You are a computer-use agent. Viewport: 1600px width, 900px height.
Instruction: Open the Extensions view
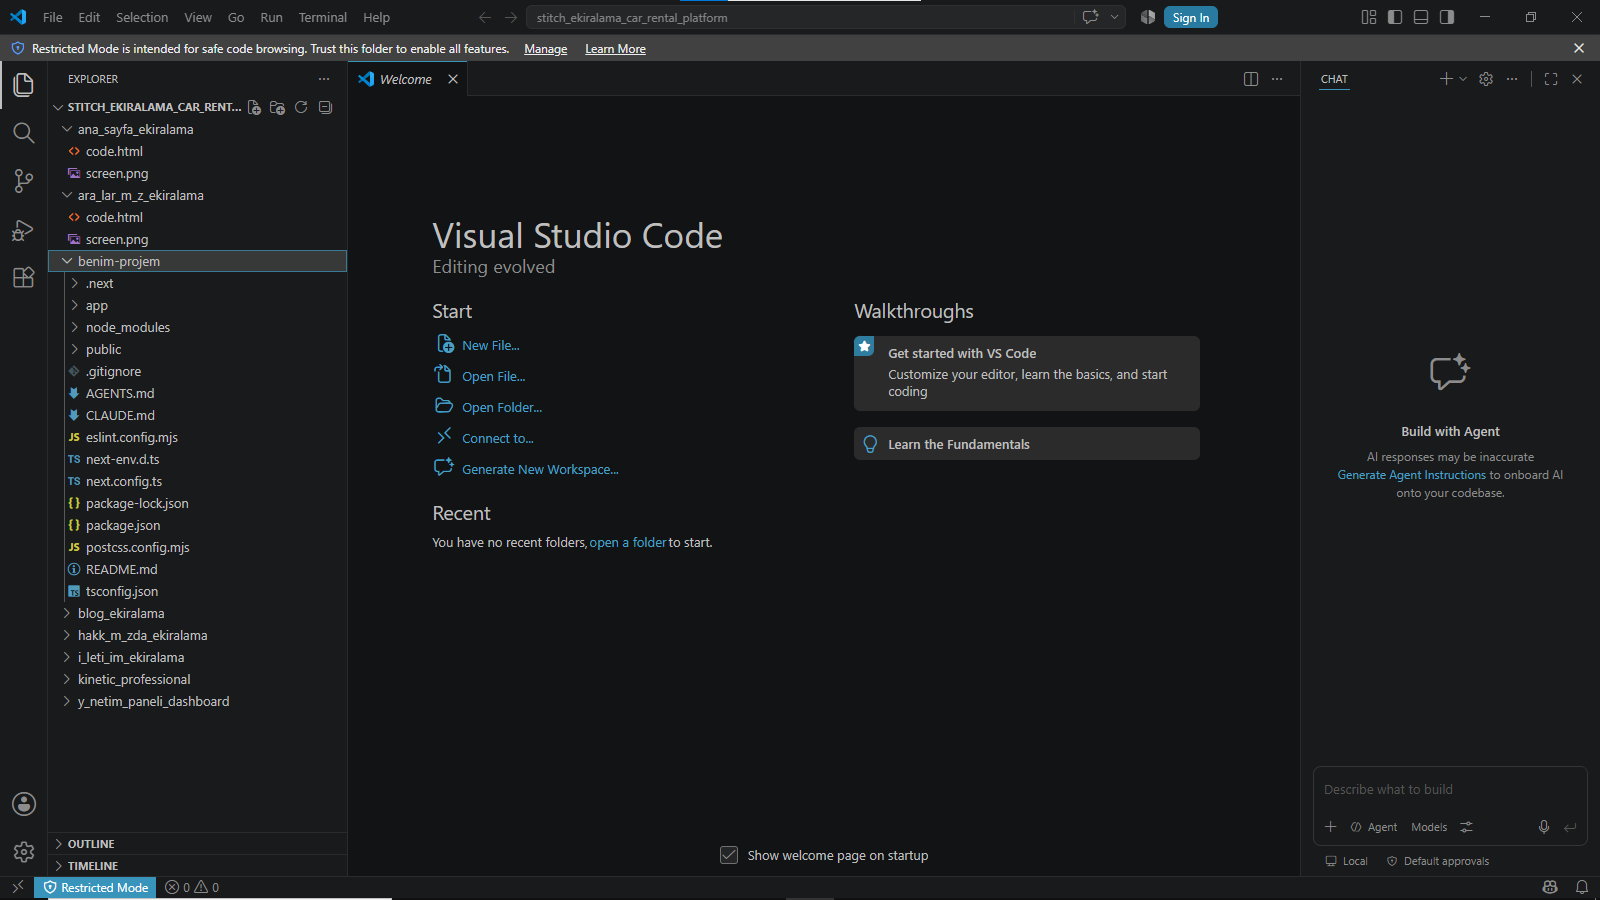coord(24,278)
